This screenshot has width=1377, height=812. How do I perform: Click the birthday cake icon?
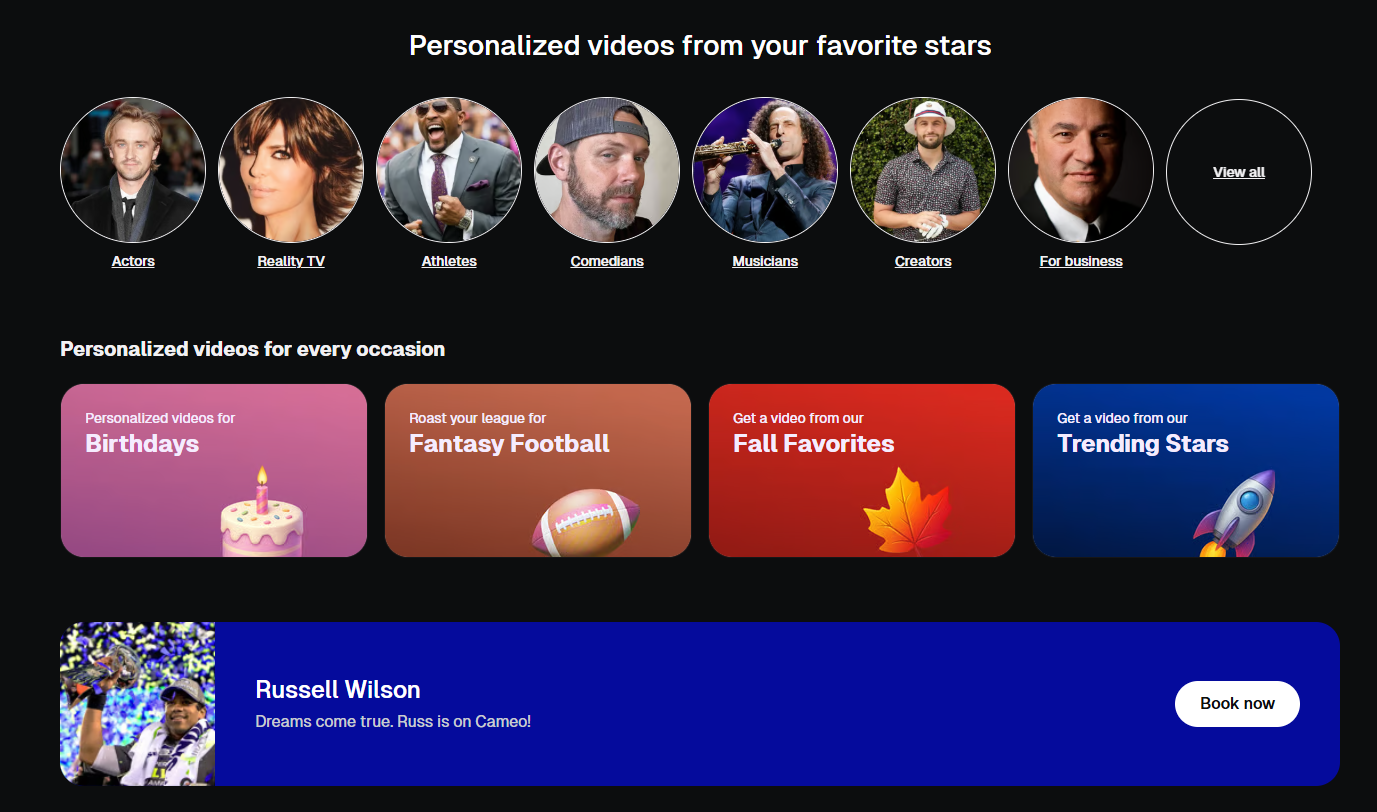[x=262, y=516]
